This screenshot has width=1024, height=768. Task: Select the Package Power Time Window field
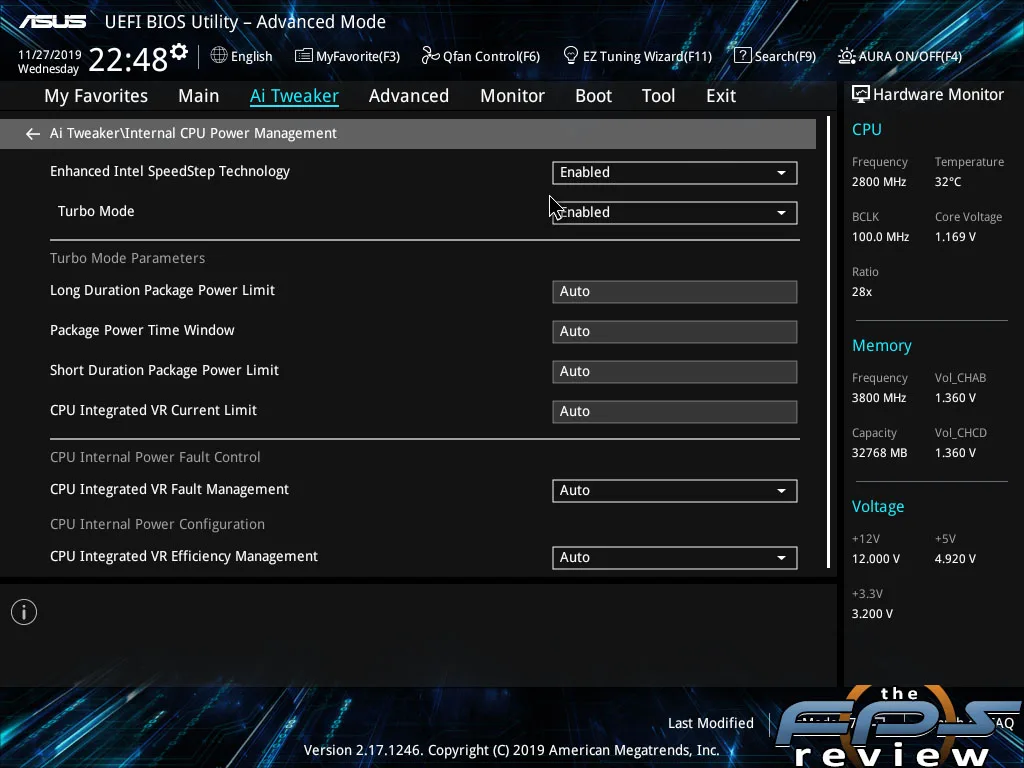[x=675, y=332]
